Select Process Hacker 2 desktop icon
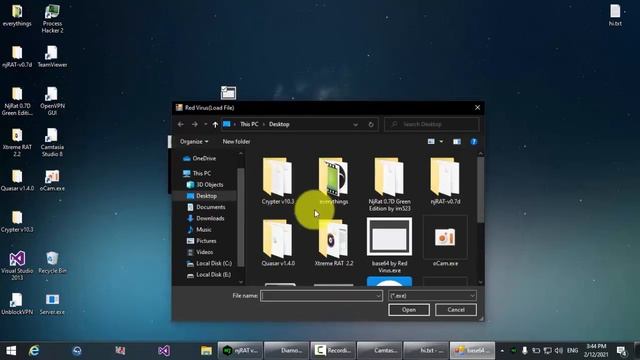Image resolution: width=640 pixels, height=360 pixels. pos(52,19)
